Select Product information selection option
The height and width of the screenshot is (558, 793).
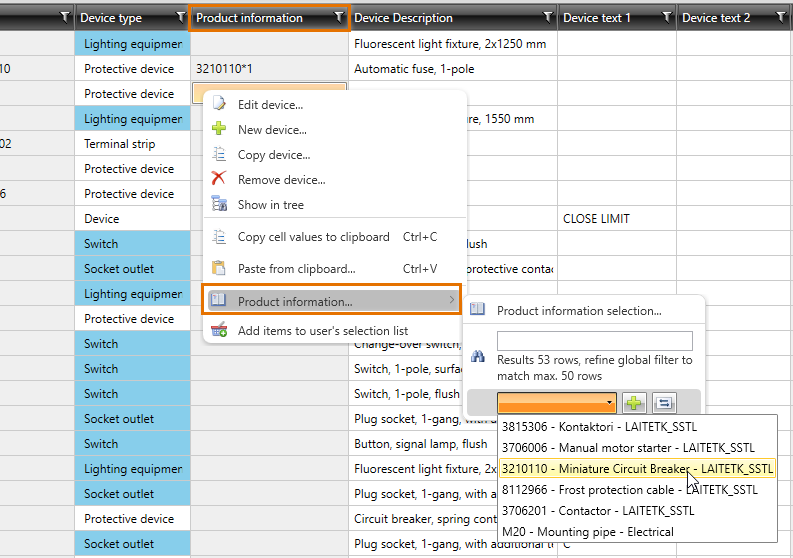coord(578,311)
